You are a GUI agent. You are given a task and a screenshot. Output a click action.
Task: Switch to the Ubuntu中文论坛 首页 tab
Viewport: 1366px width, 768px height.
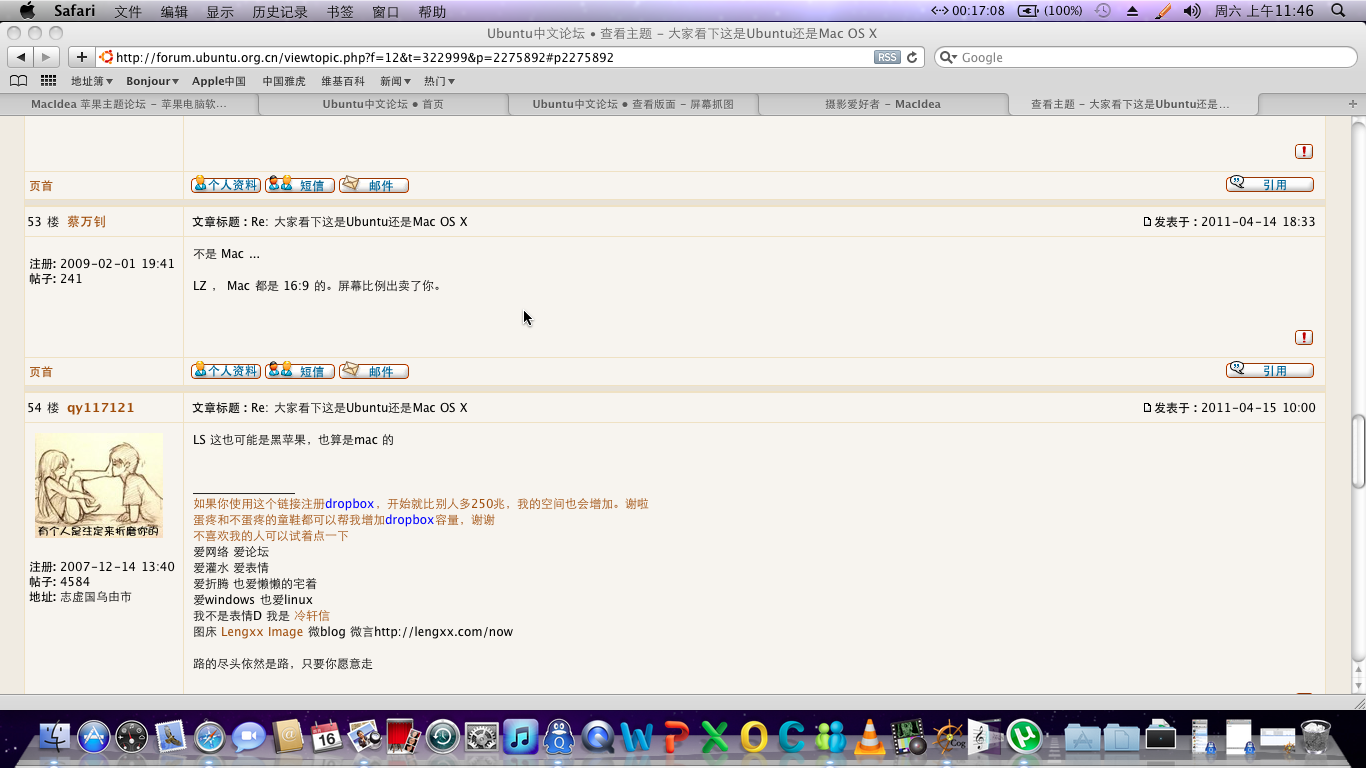tap(383, 104)
